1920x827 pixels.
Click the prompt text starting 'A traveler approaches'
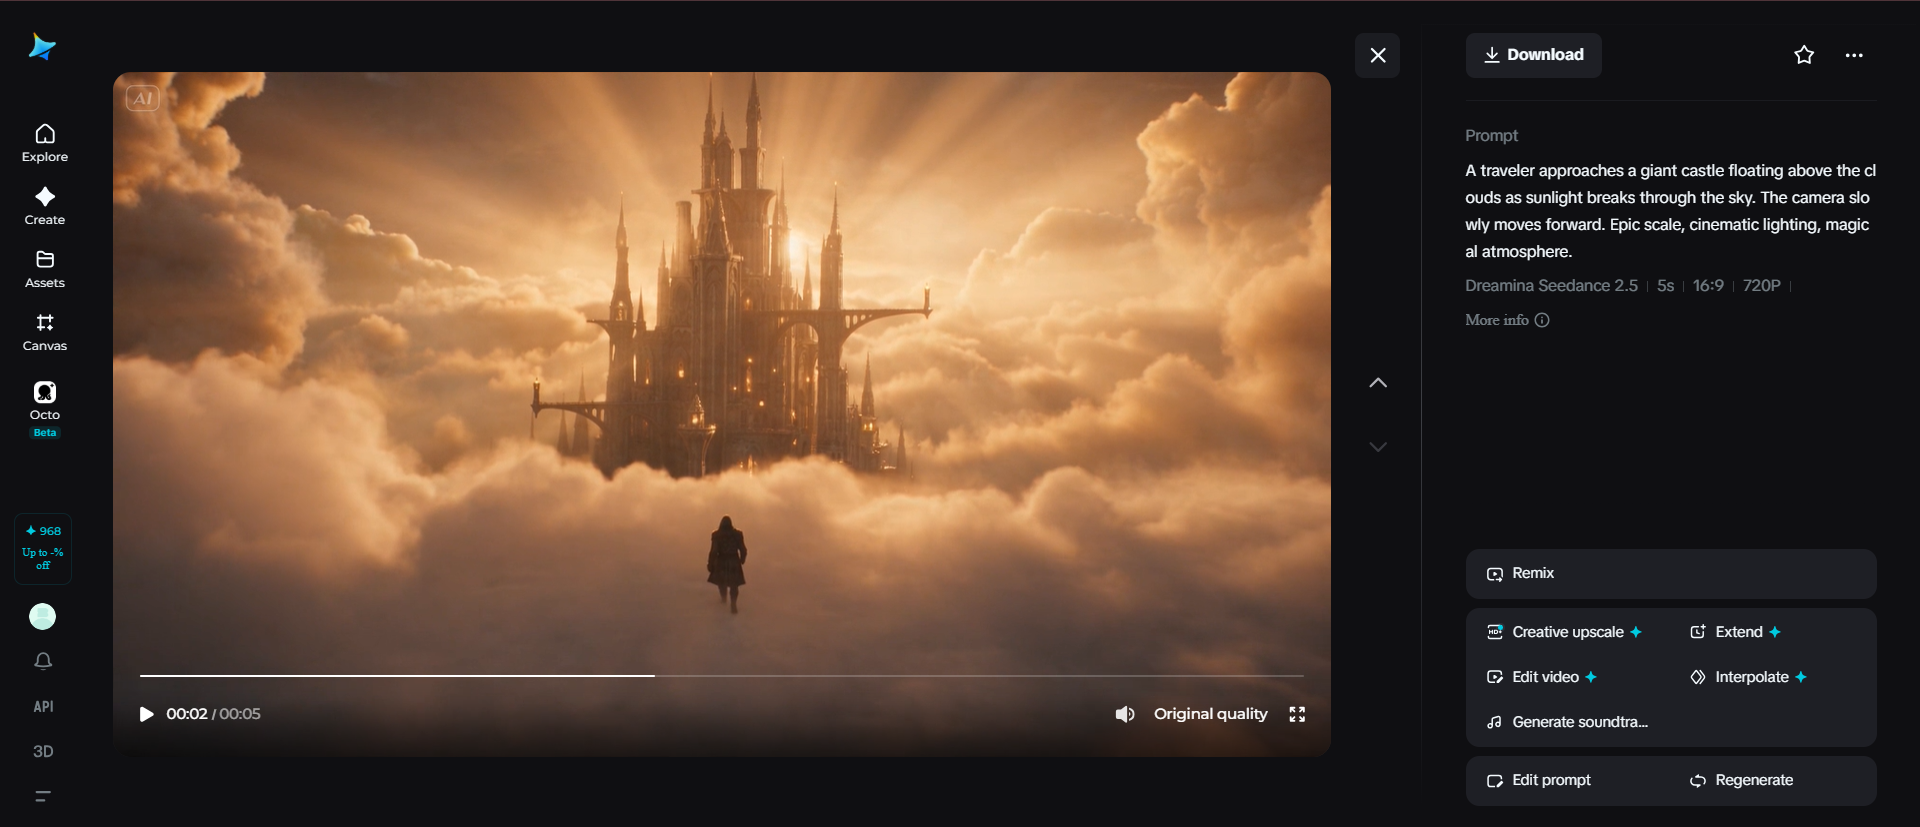(1670, 211)
